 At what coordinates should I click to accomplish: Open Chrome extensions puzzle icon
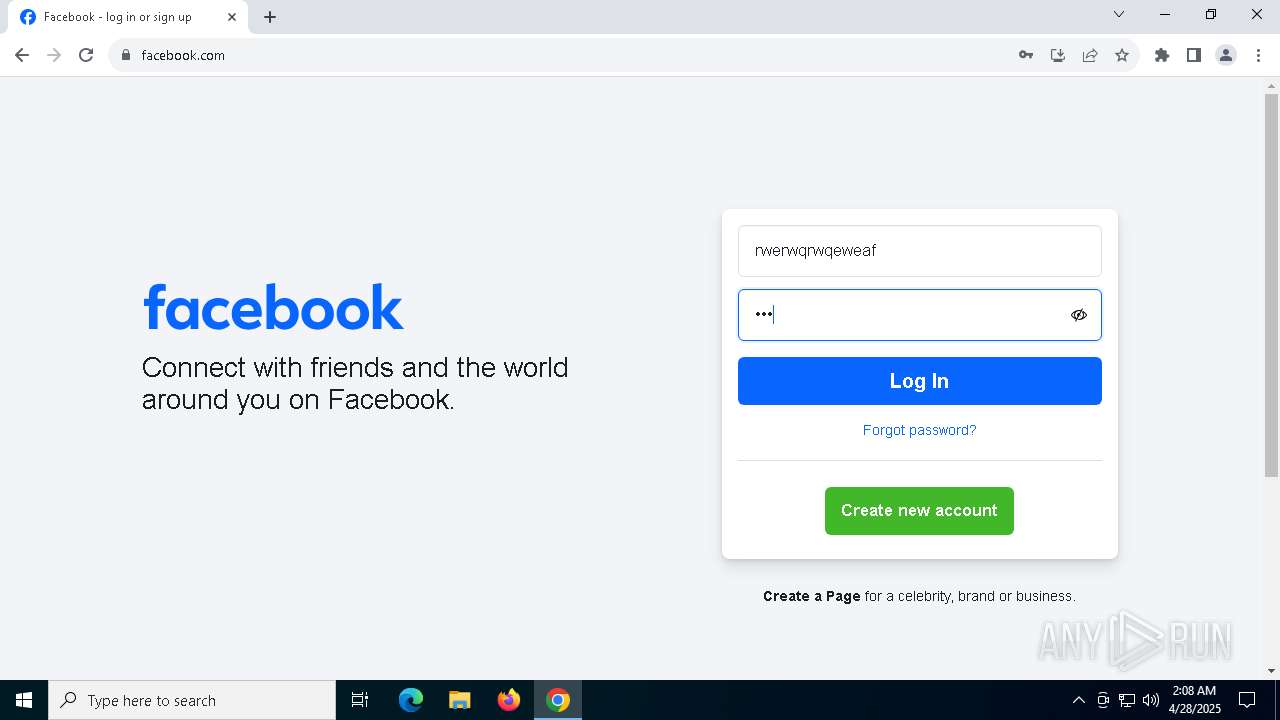point(1162,55)
